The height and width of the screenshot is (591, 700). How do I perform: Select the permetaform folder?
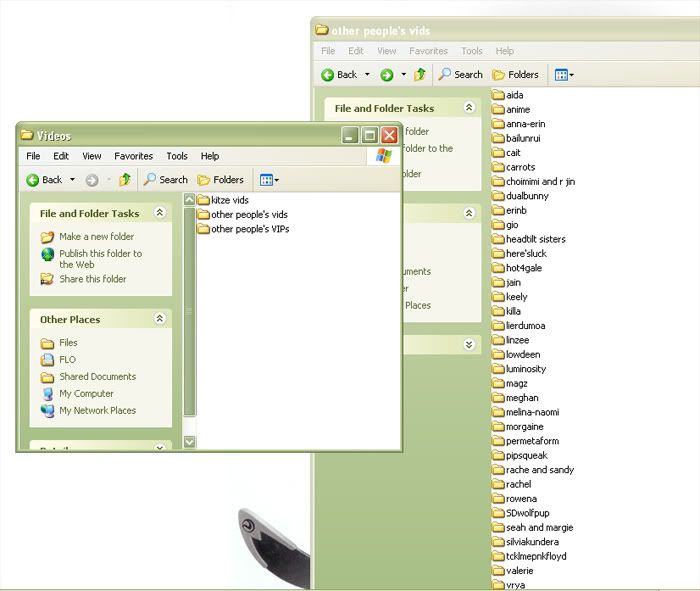525,441
